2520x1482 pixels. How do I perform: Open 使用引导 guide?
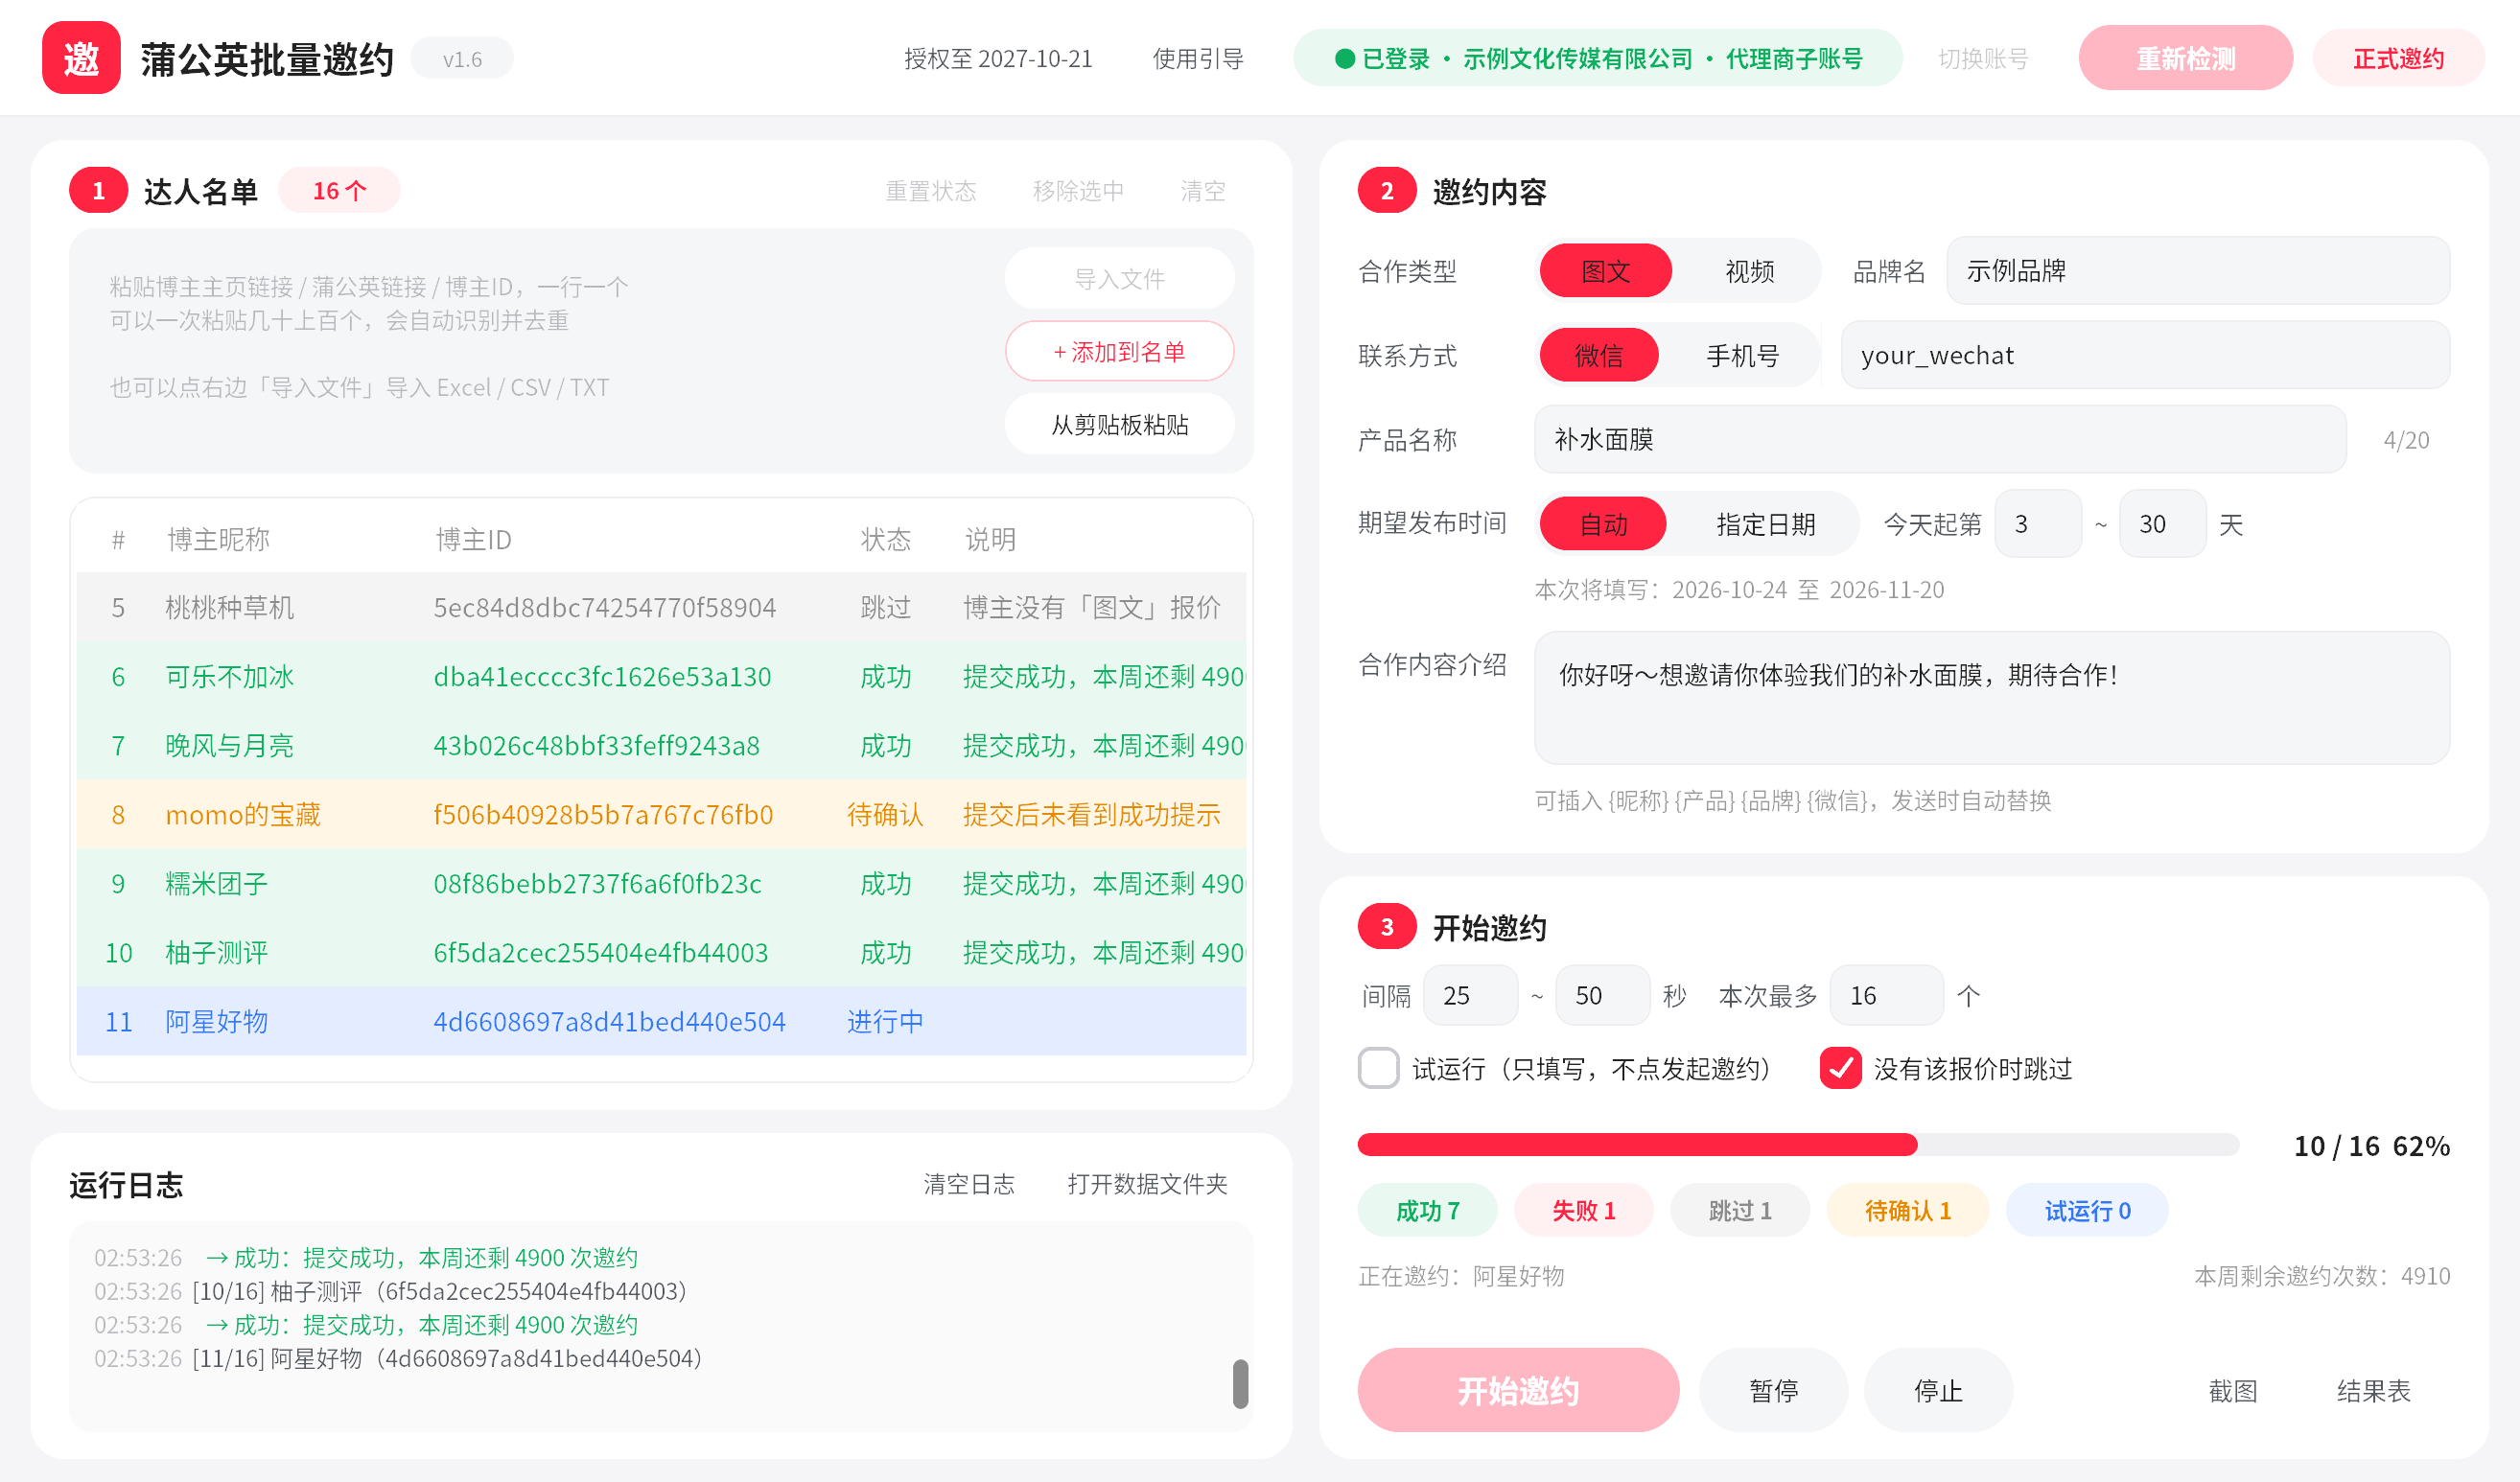coord(1197,59)
